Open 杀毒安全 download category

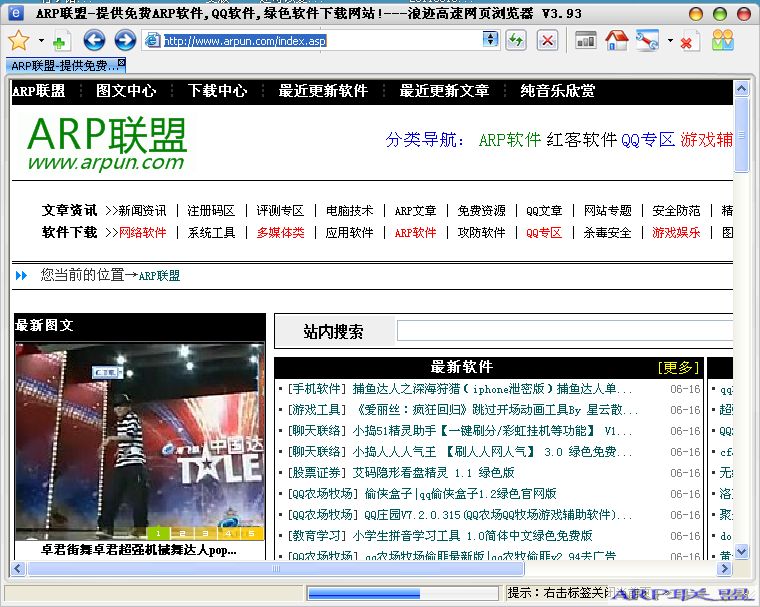coord(607,233)
